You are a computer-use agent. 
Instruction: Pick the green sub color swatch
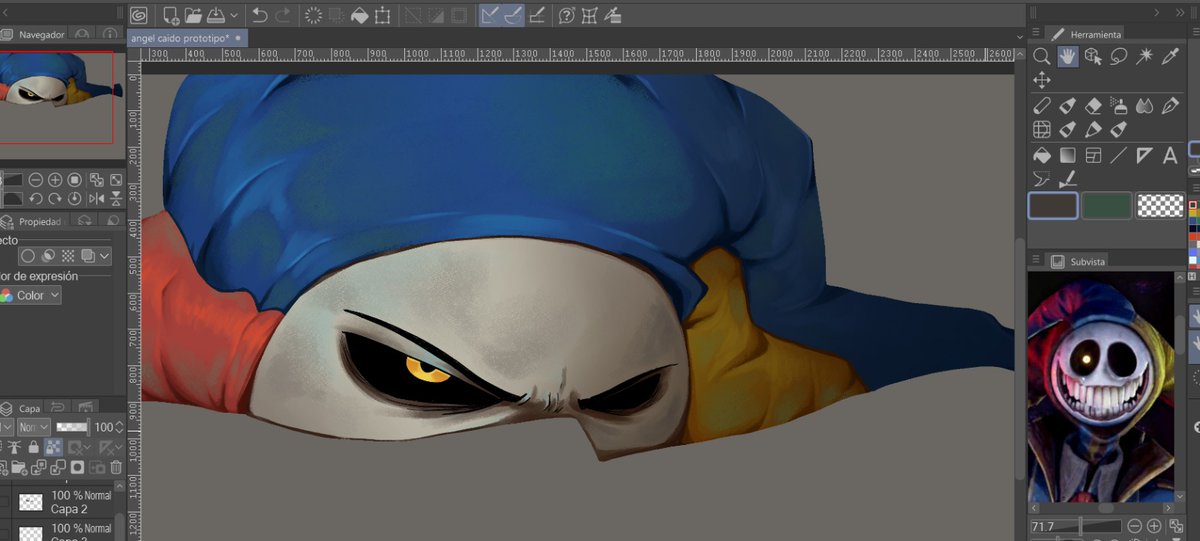[x=1106, y=206]
